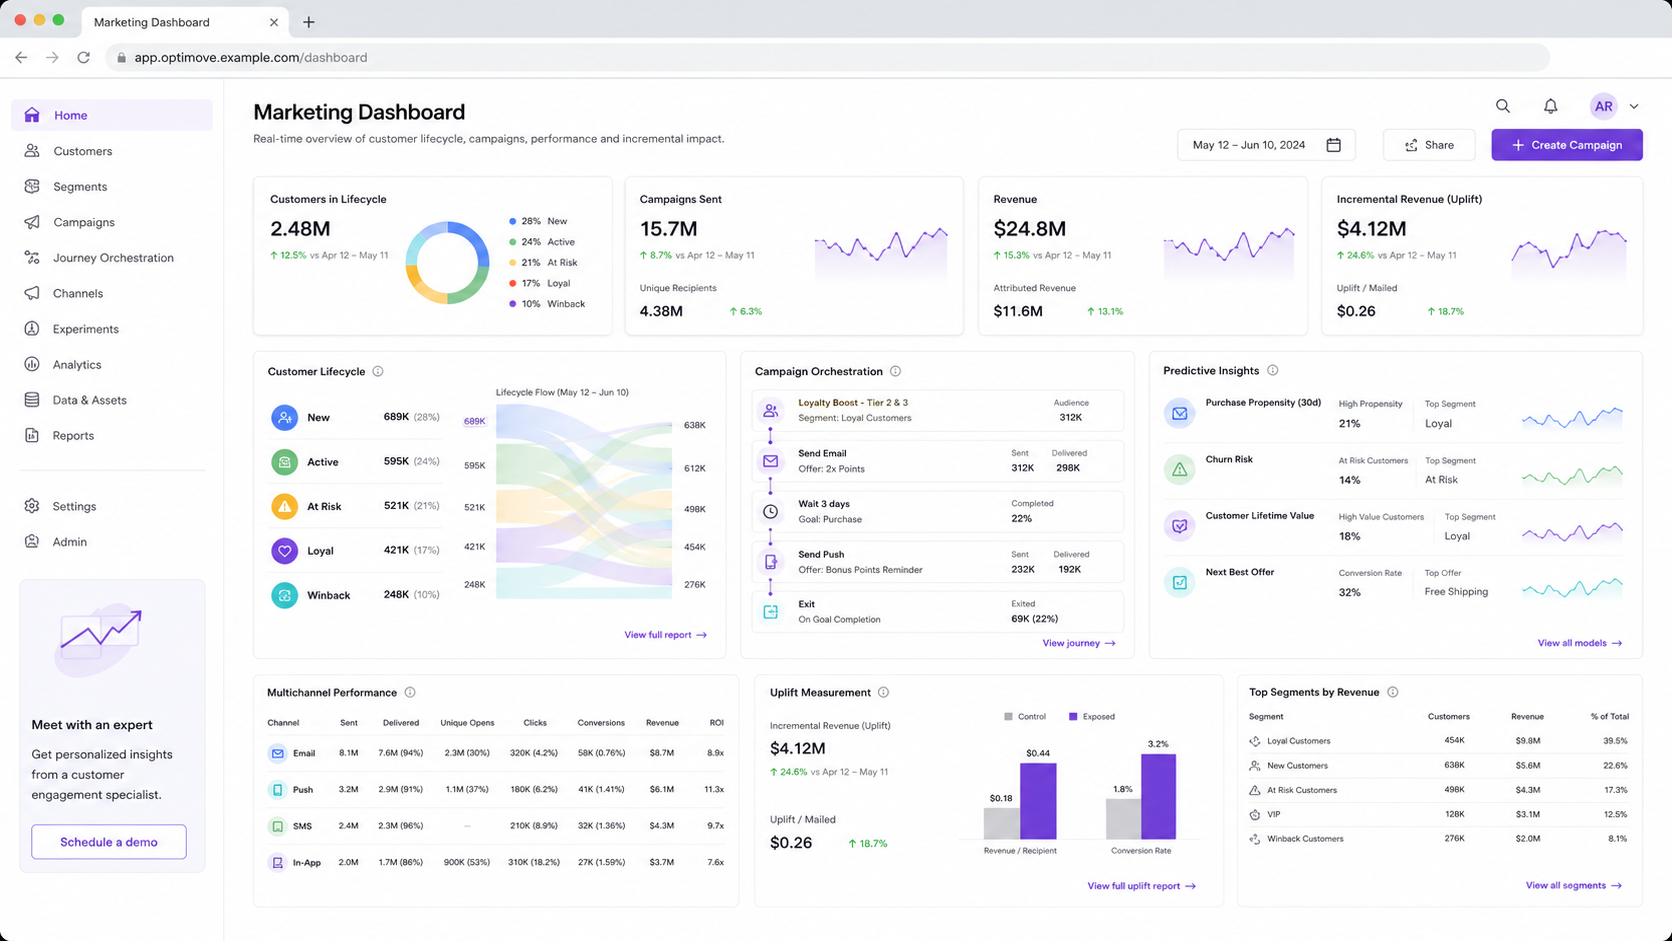1672x941 pixels.
Task: Click the Schedule a demo button
Action: (x=109, y=842)
